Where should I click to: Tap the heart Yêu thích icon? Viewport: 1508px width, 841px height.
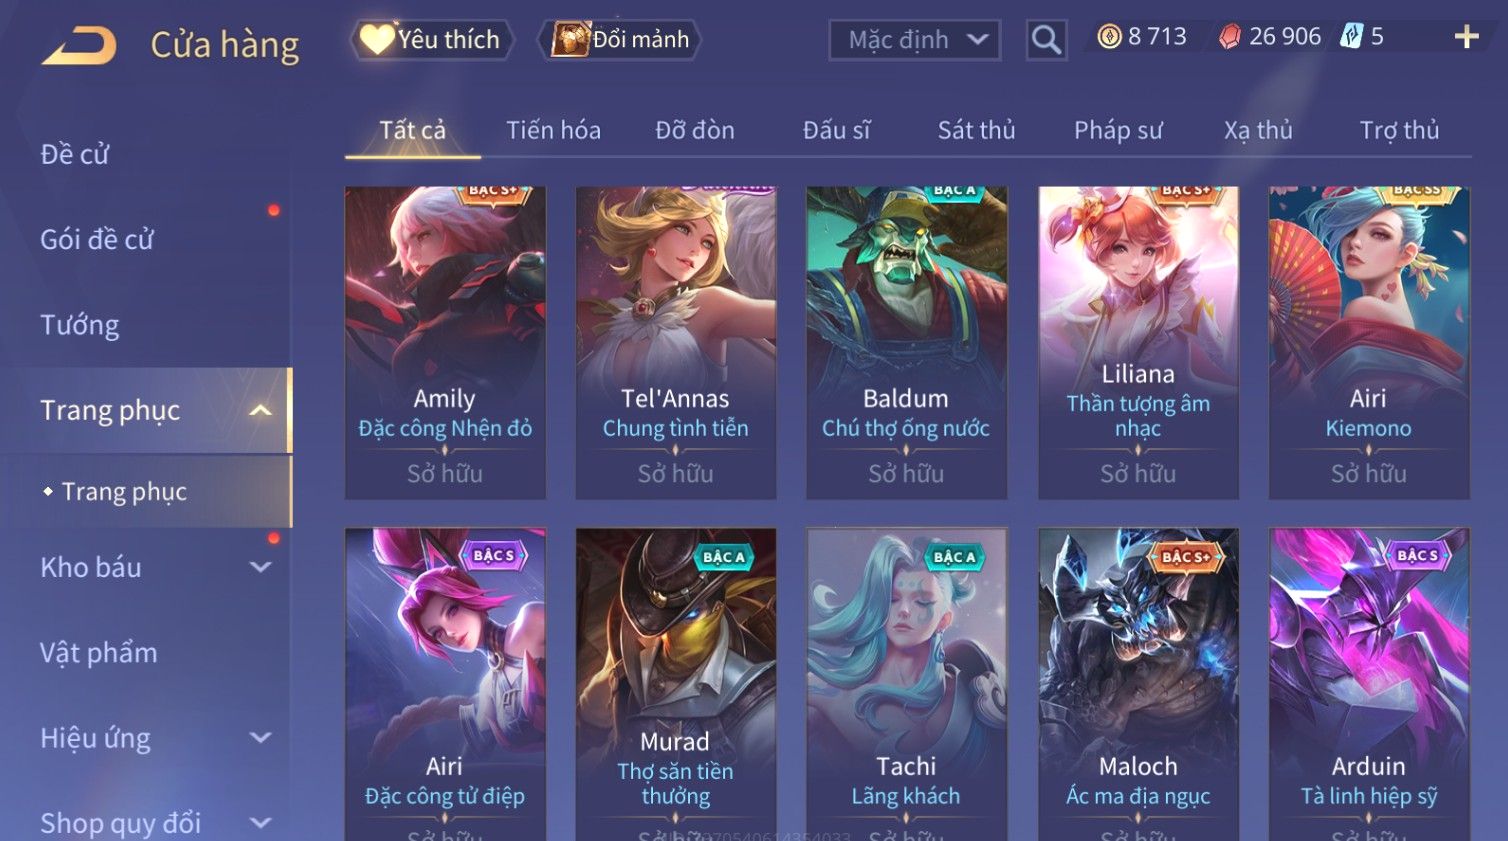377,39
